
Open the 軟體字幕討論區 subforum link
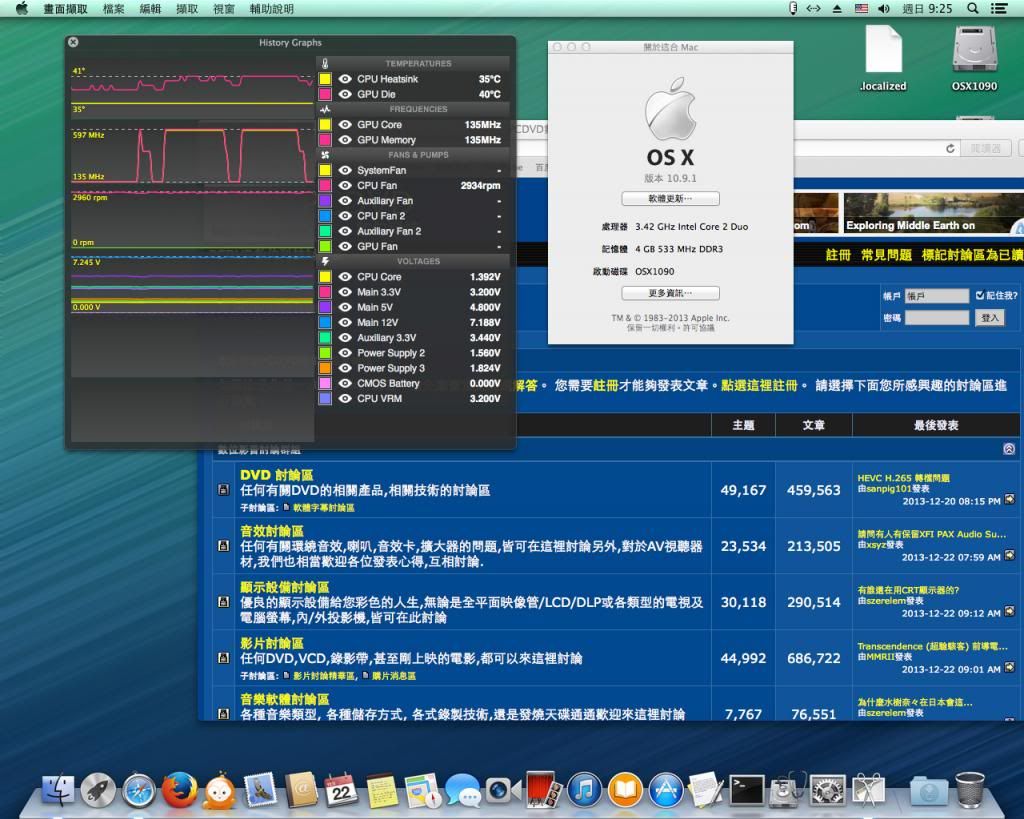point(324,507)
